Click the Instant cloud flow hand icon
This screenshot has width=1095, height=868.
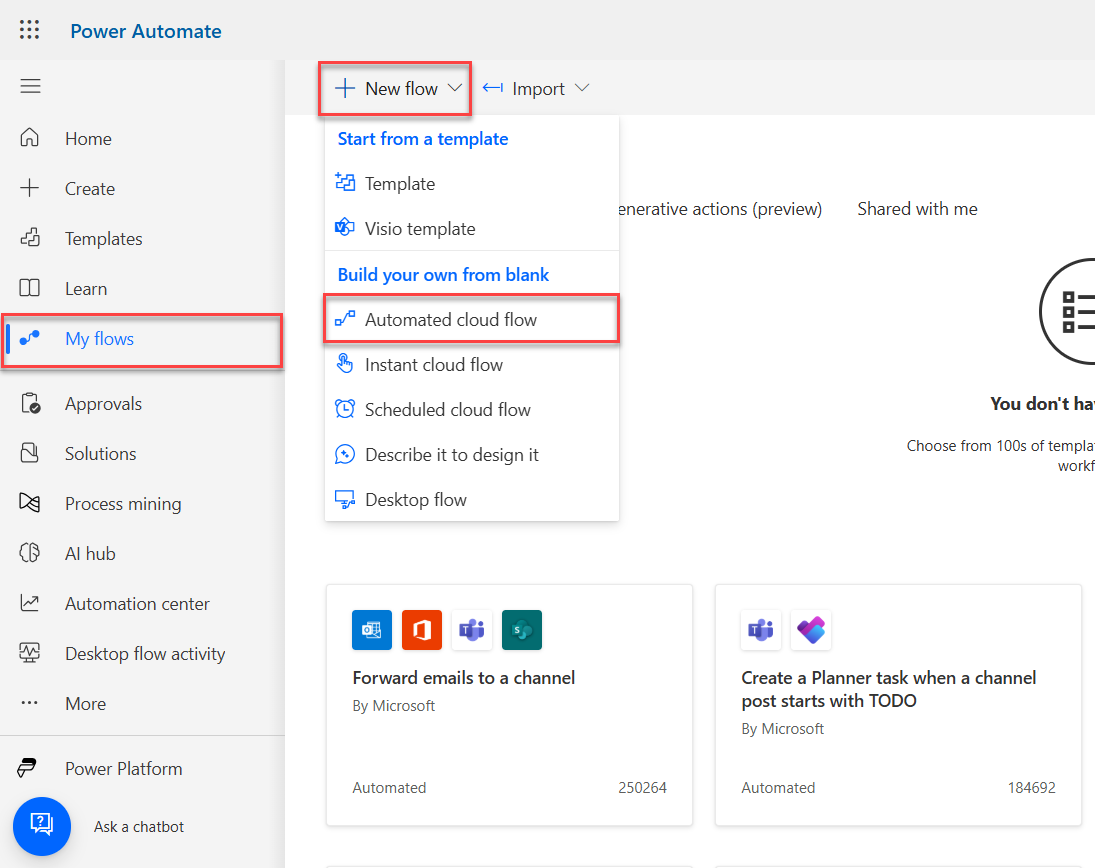click(x=345, y=363)
